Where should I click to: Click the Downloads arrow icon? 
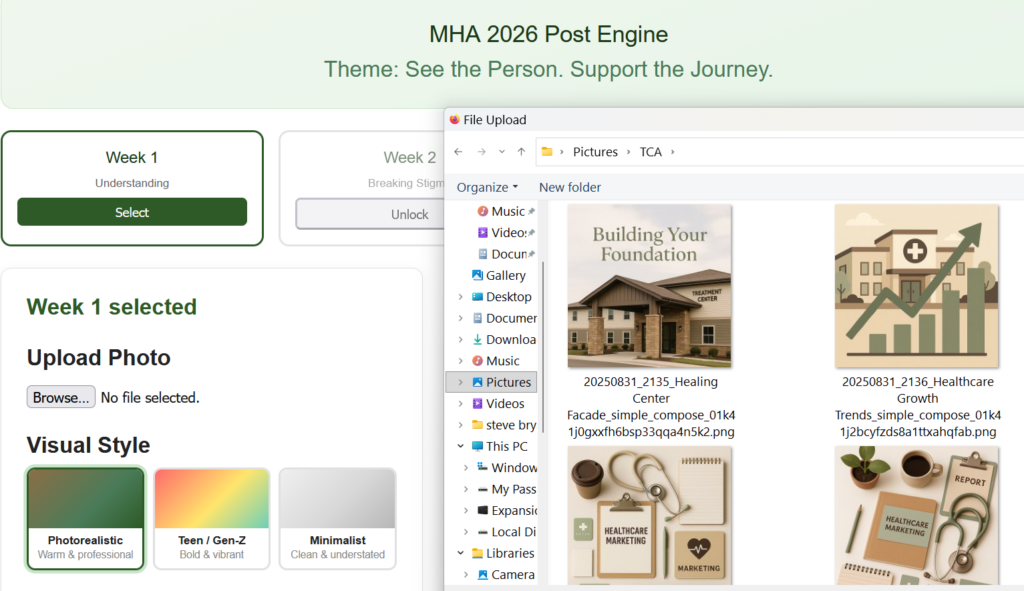[x=477, y=340]
